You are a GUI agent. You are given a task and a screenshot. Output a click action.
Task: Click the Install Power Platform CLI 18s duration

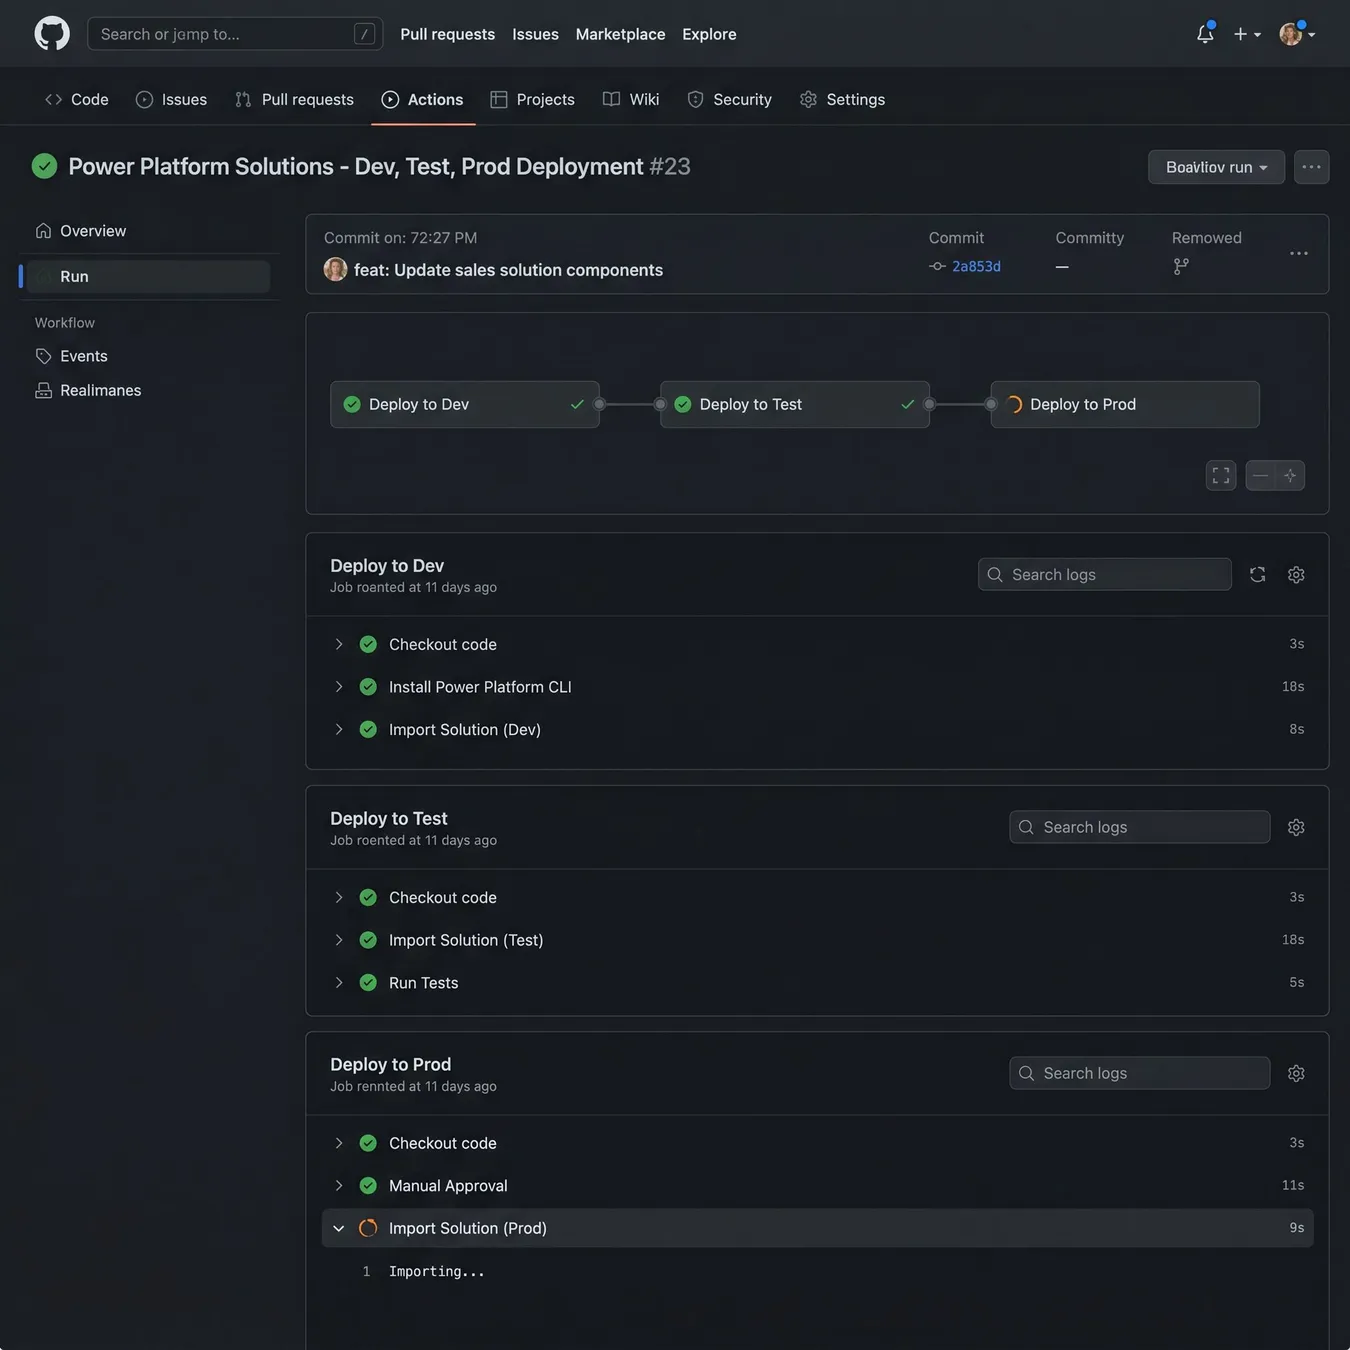tap(1293, 687)
